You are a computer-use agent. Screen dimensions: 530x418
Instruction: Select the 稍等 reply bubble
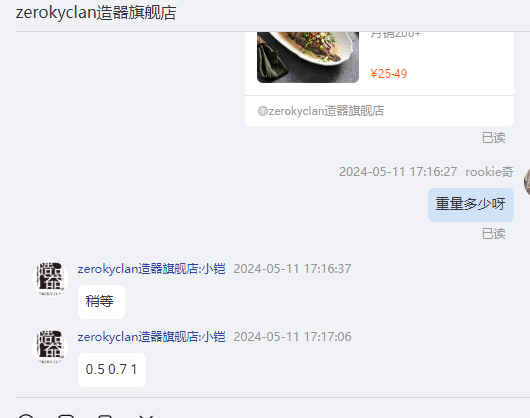101,301
